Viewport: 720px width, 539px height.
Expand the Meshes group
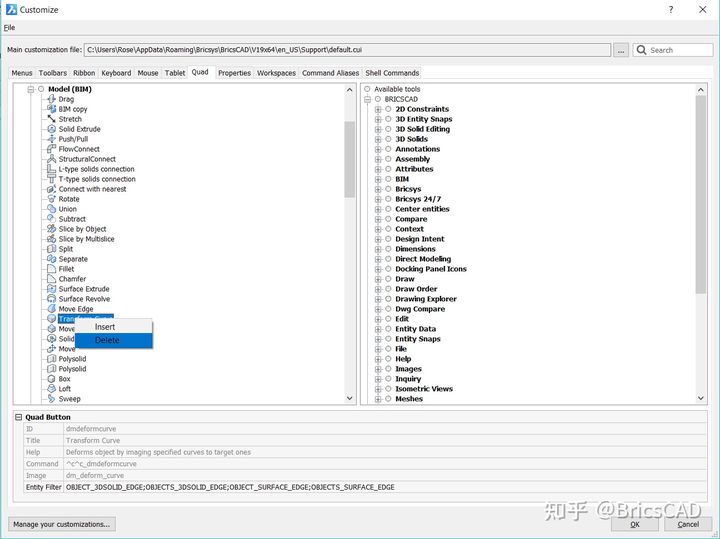coord(378,399)
